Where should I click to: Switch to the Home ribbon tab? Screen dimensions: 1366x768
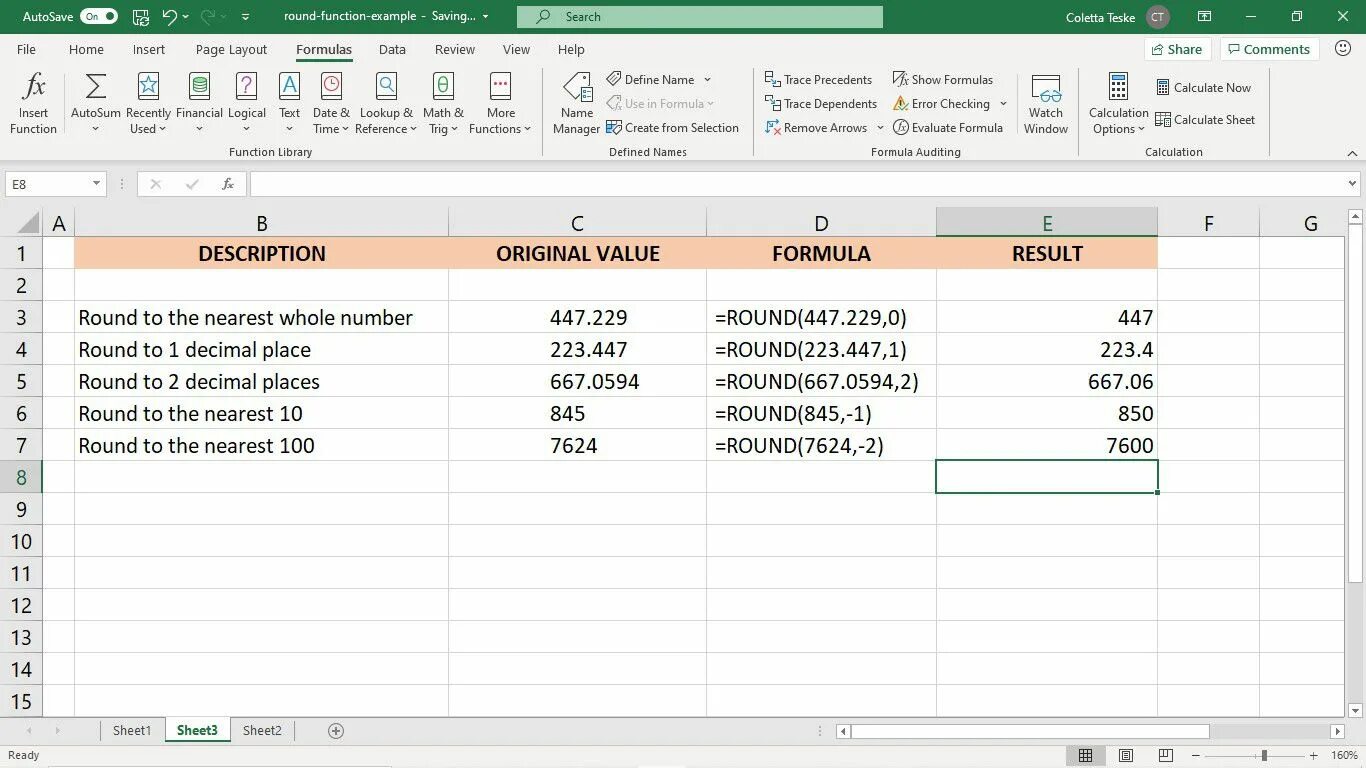click(86, 49)
